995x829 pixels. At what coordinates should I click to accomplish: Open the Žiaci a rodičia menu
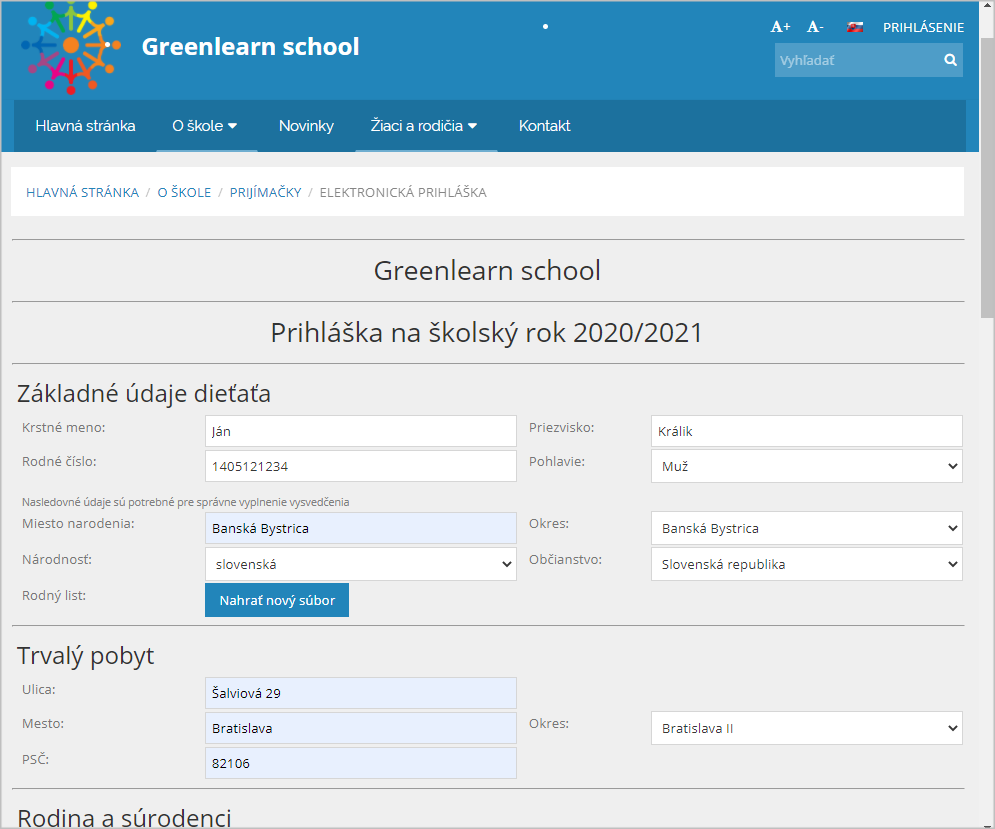pyautogui.click(x=425, y=126)
